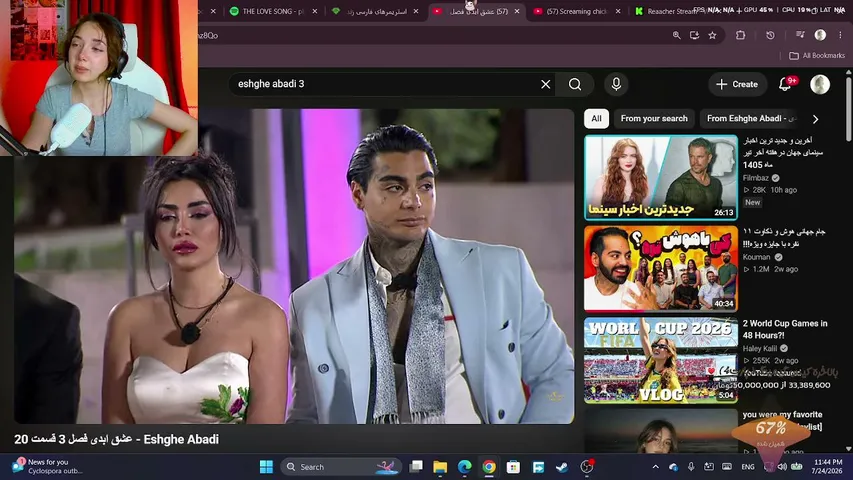Open the Chrome history clock icon

[x=770, y=35]
